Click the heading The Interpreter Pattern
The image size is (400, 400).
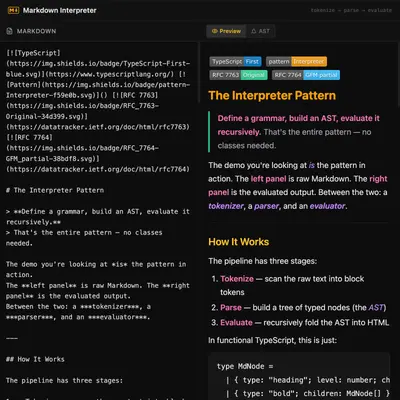[272, 96]
